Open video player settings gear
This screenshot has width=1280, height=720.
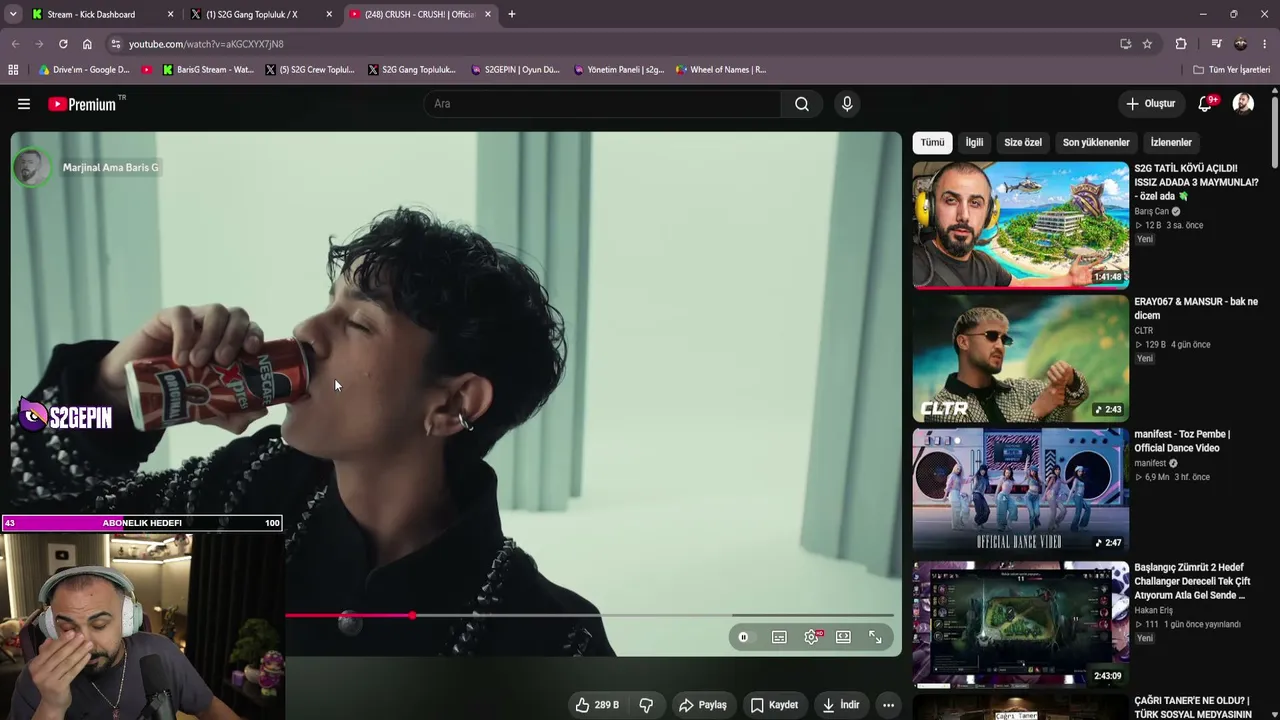(811, 637)
